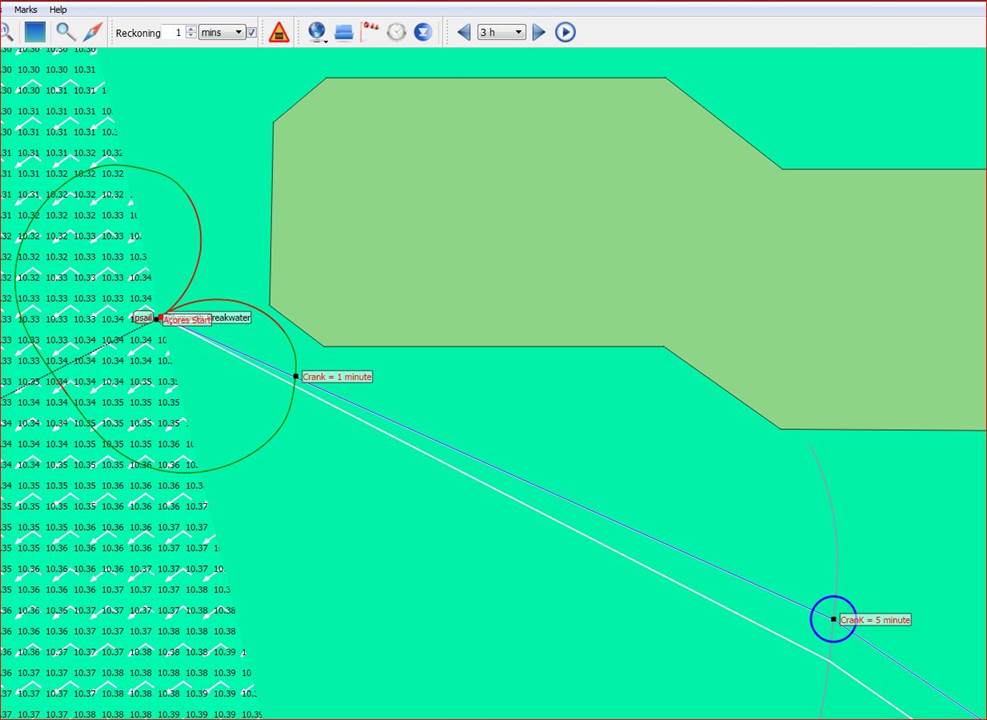Click the red flags marks icon
The height and width of the screenshot is (720, 987).
pyautogui.click(x=370, y=32)
